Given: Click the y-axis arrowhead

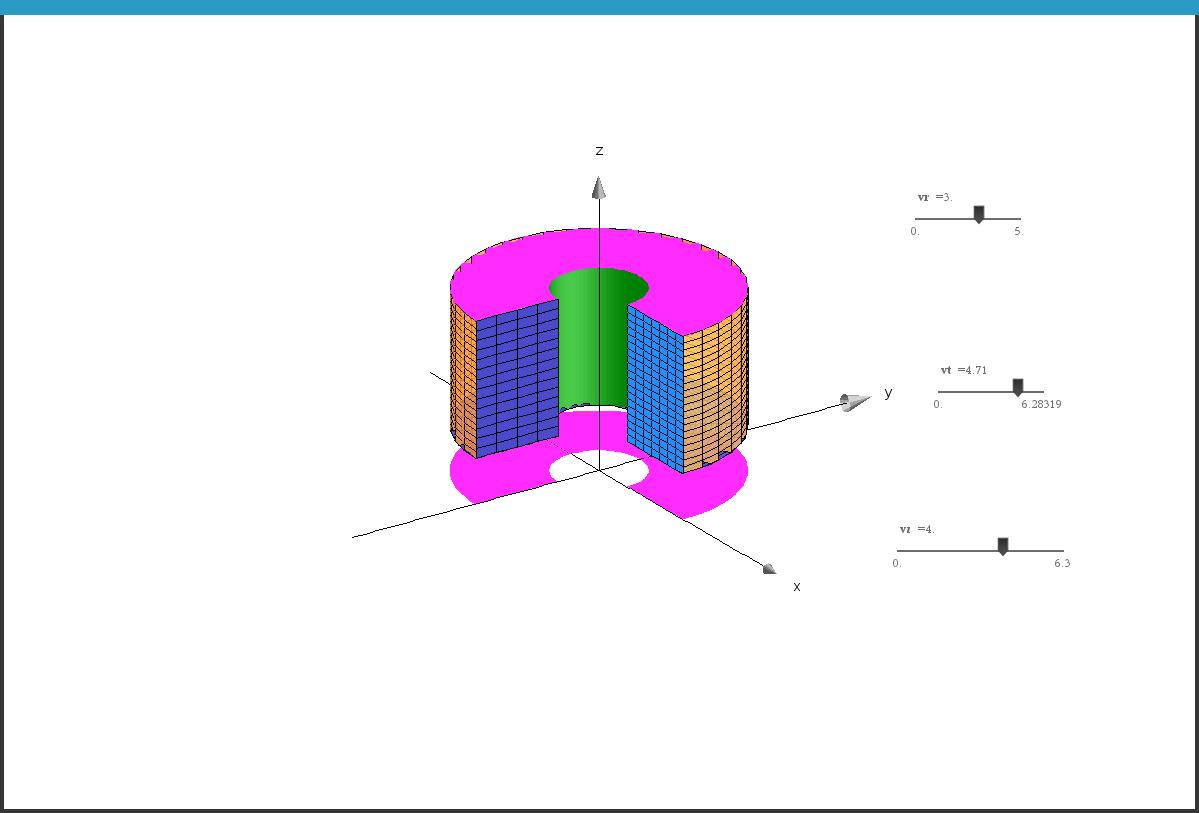Looking at the screenshot, I should coord(853,402).
